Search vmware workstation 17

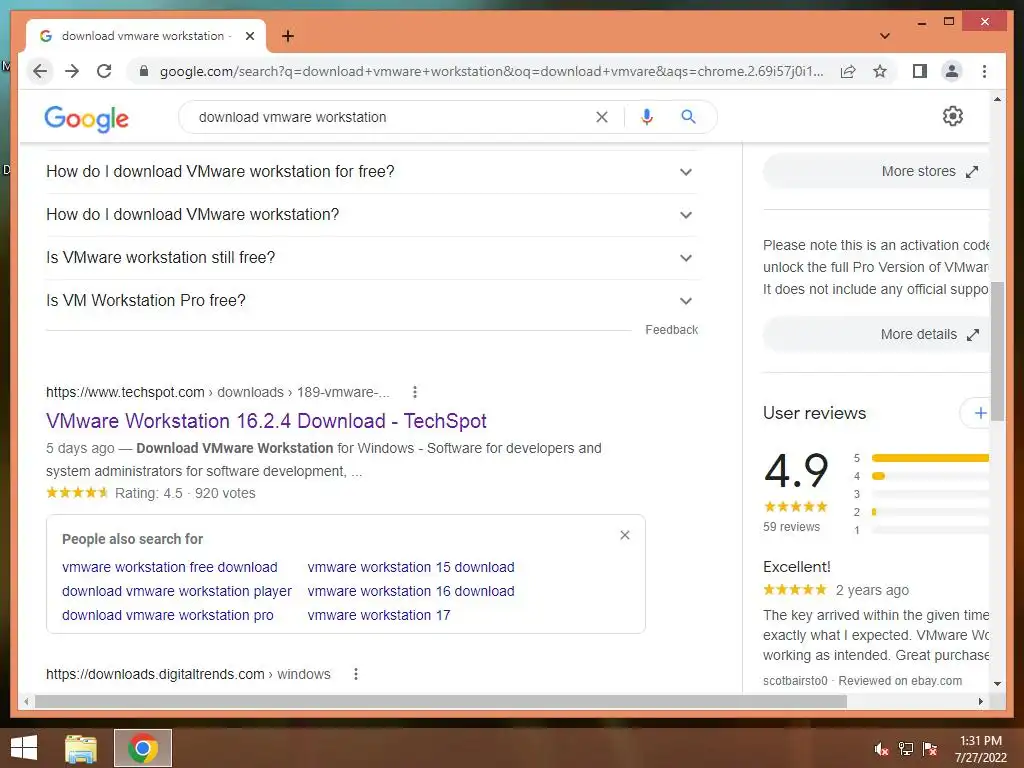click(379, 615)
